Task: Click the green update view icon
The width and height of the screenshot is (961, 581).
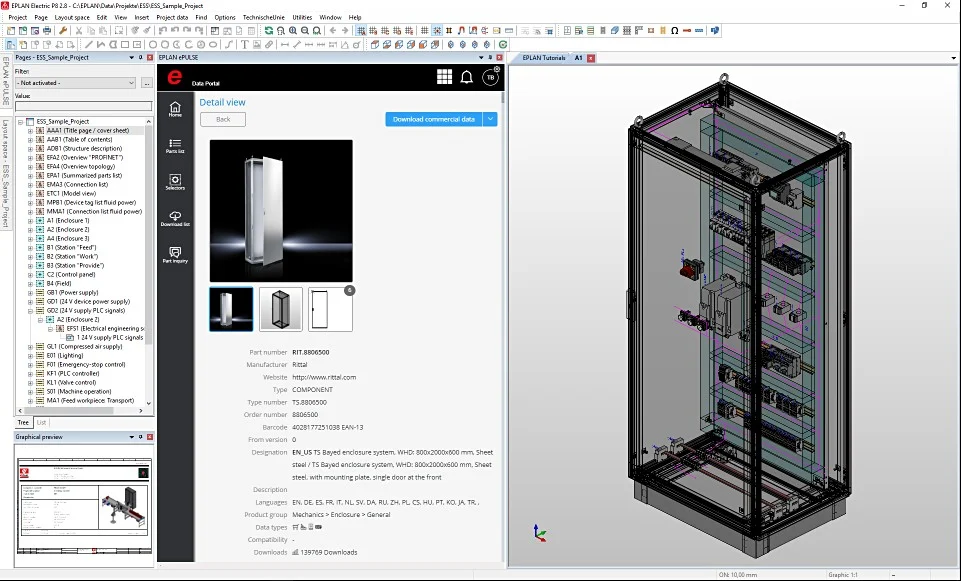Action: [503, 45]
